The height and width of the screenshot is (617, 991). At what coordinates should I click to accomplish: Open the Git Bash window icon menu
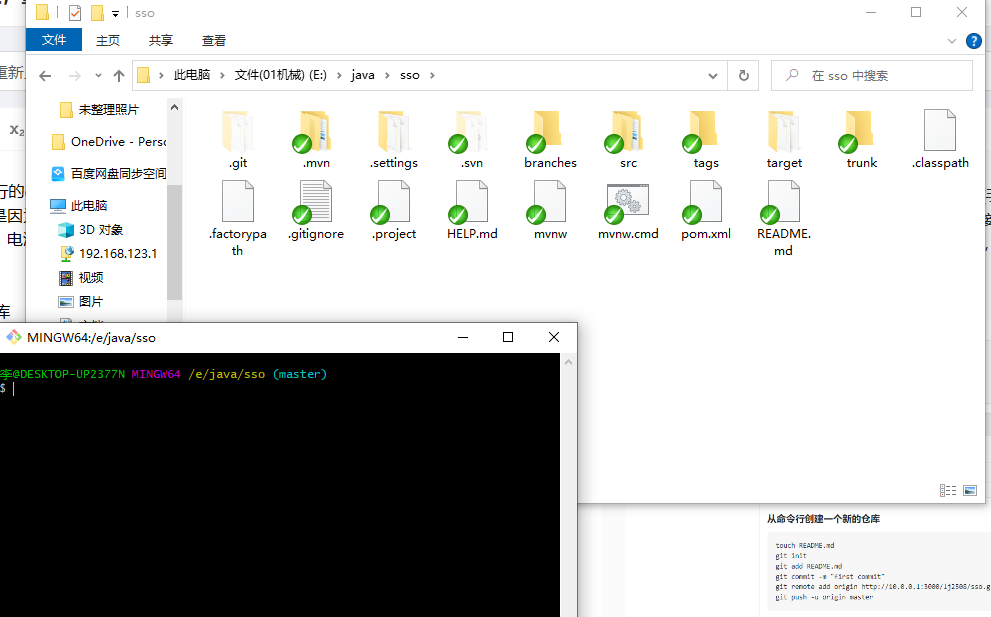pos(13,338)
